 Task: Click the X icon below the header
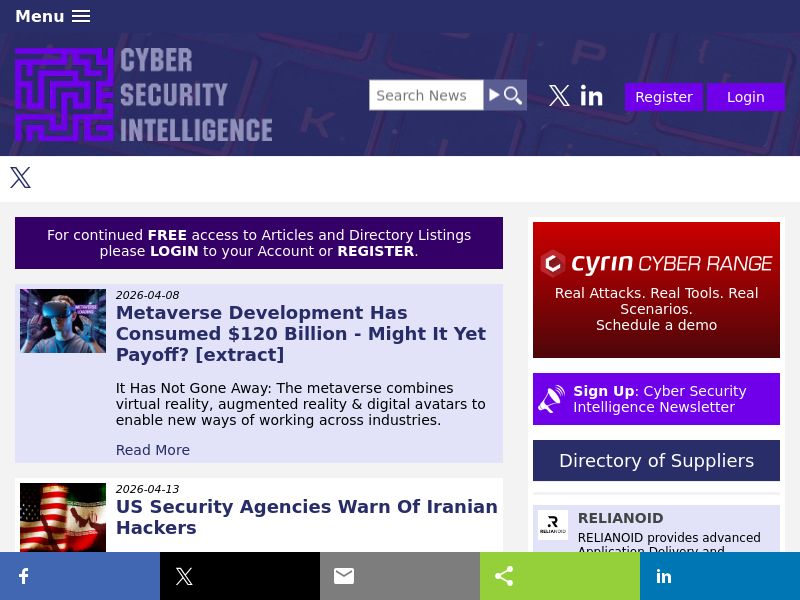pyautogui.click(x=21, y=178)
